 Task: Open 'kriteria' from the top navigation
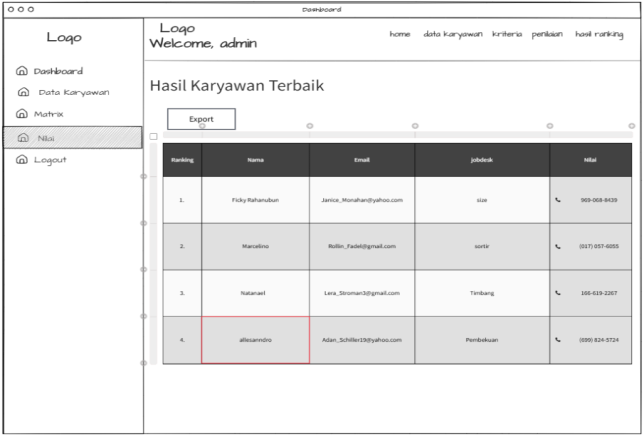507,34
